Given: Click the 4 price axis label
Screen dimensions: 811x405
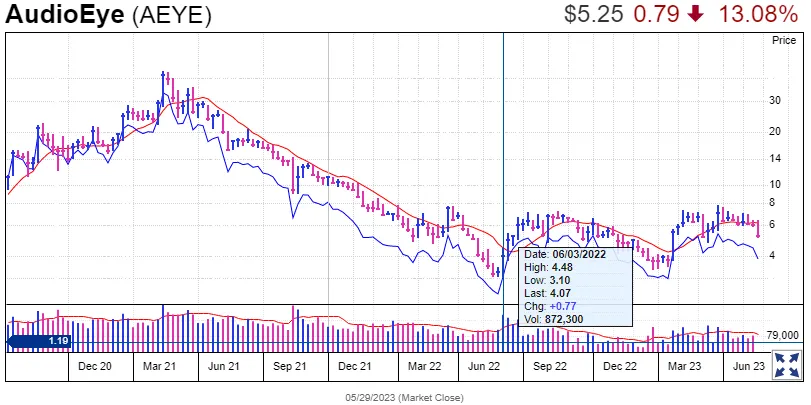Looking at the screenshot, I should 772,256.
